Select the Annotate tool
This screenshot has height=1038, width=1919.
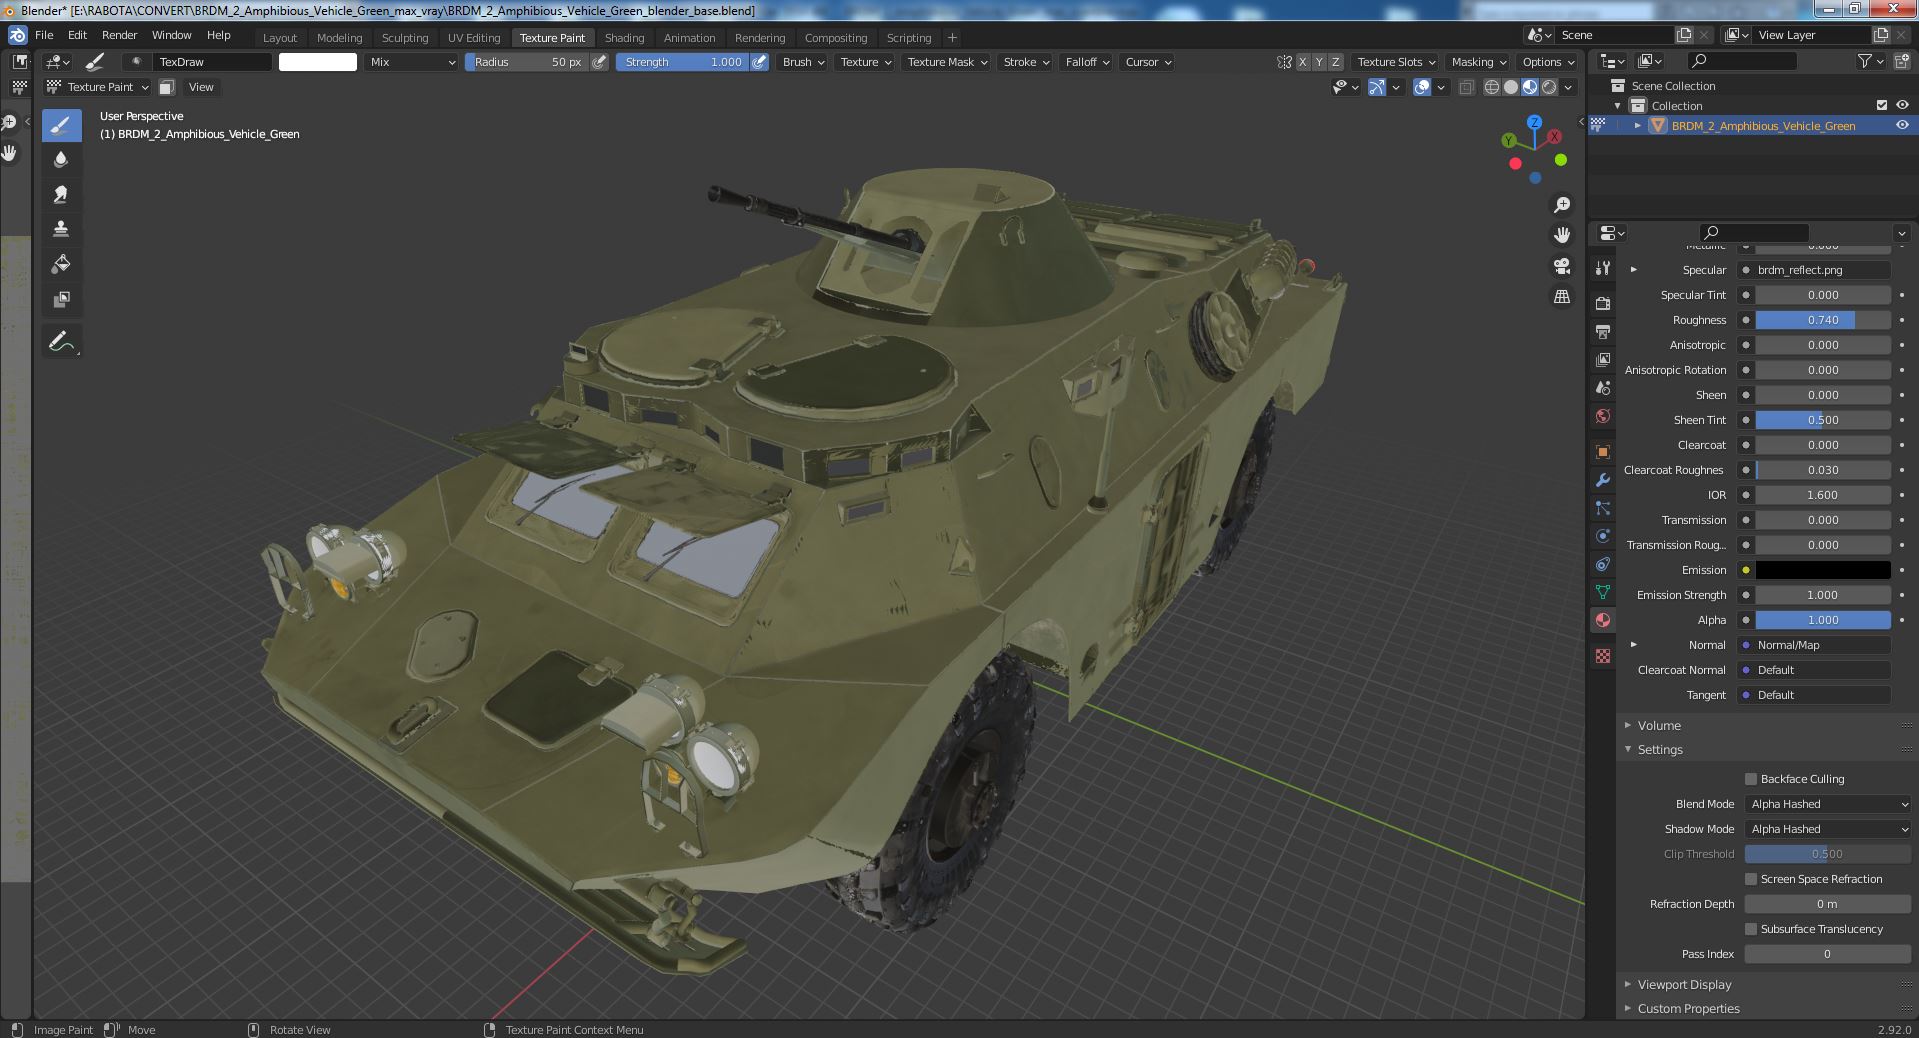tap(61, 342)
